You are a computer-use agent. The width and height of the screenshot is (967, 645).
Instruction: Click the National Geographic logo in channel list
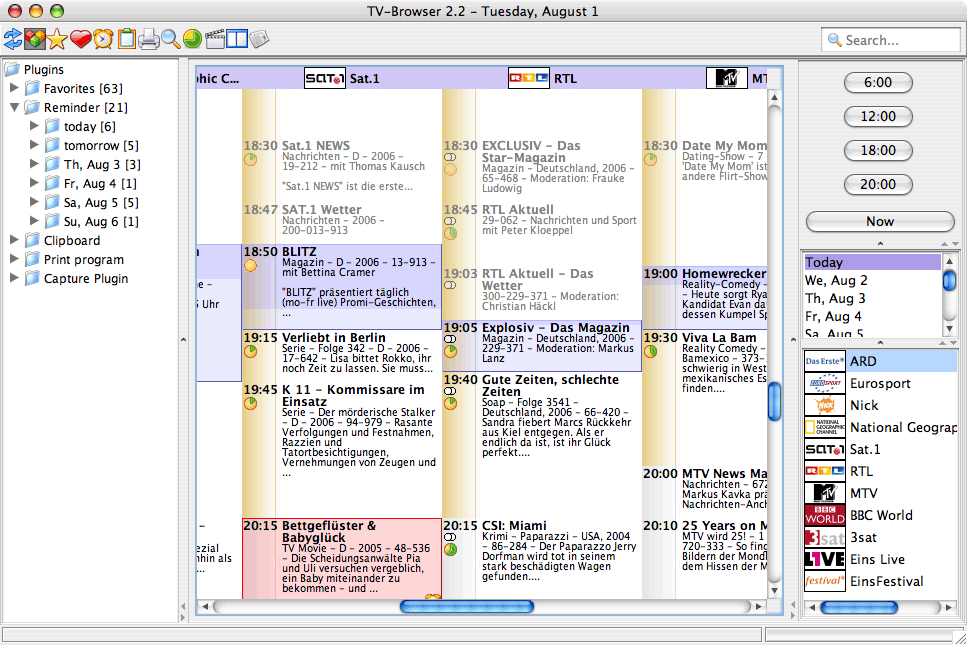(x=825, y=427)
